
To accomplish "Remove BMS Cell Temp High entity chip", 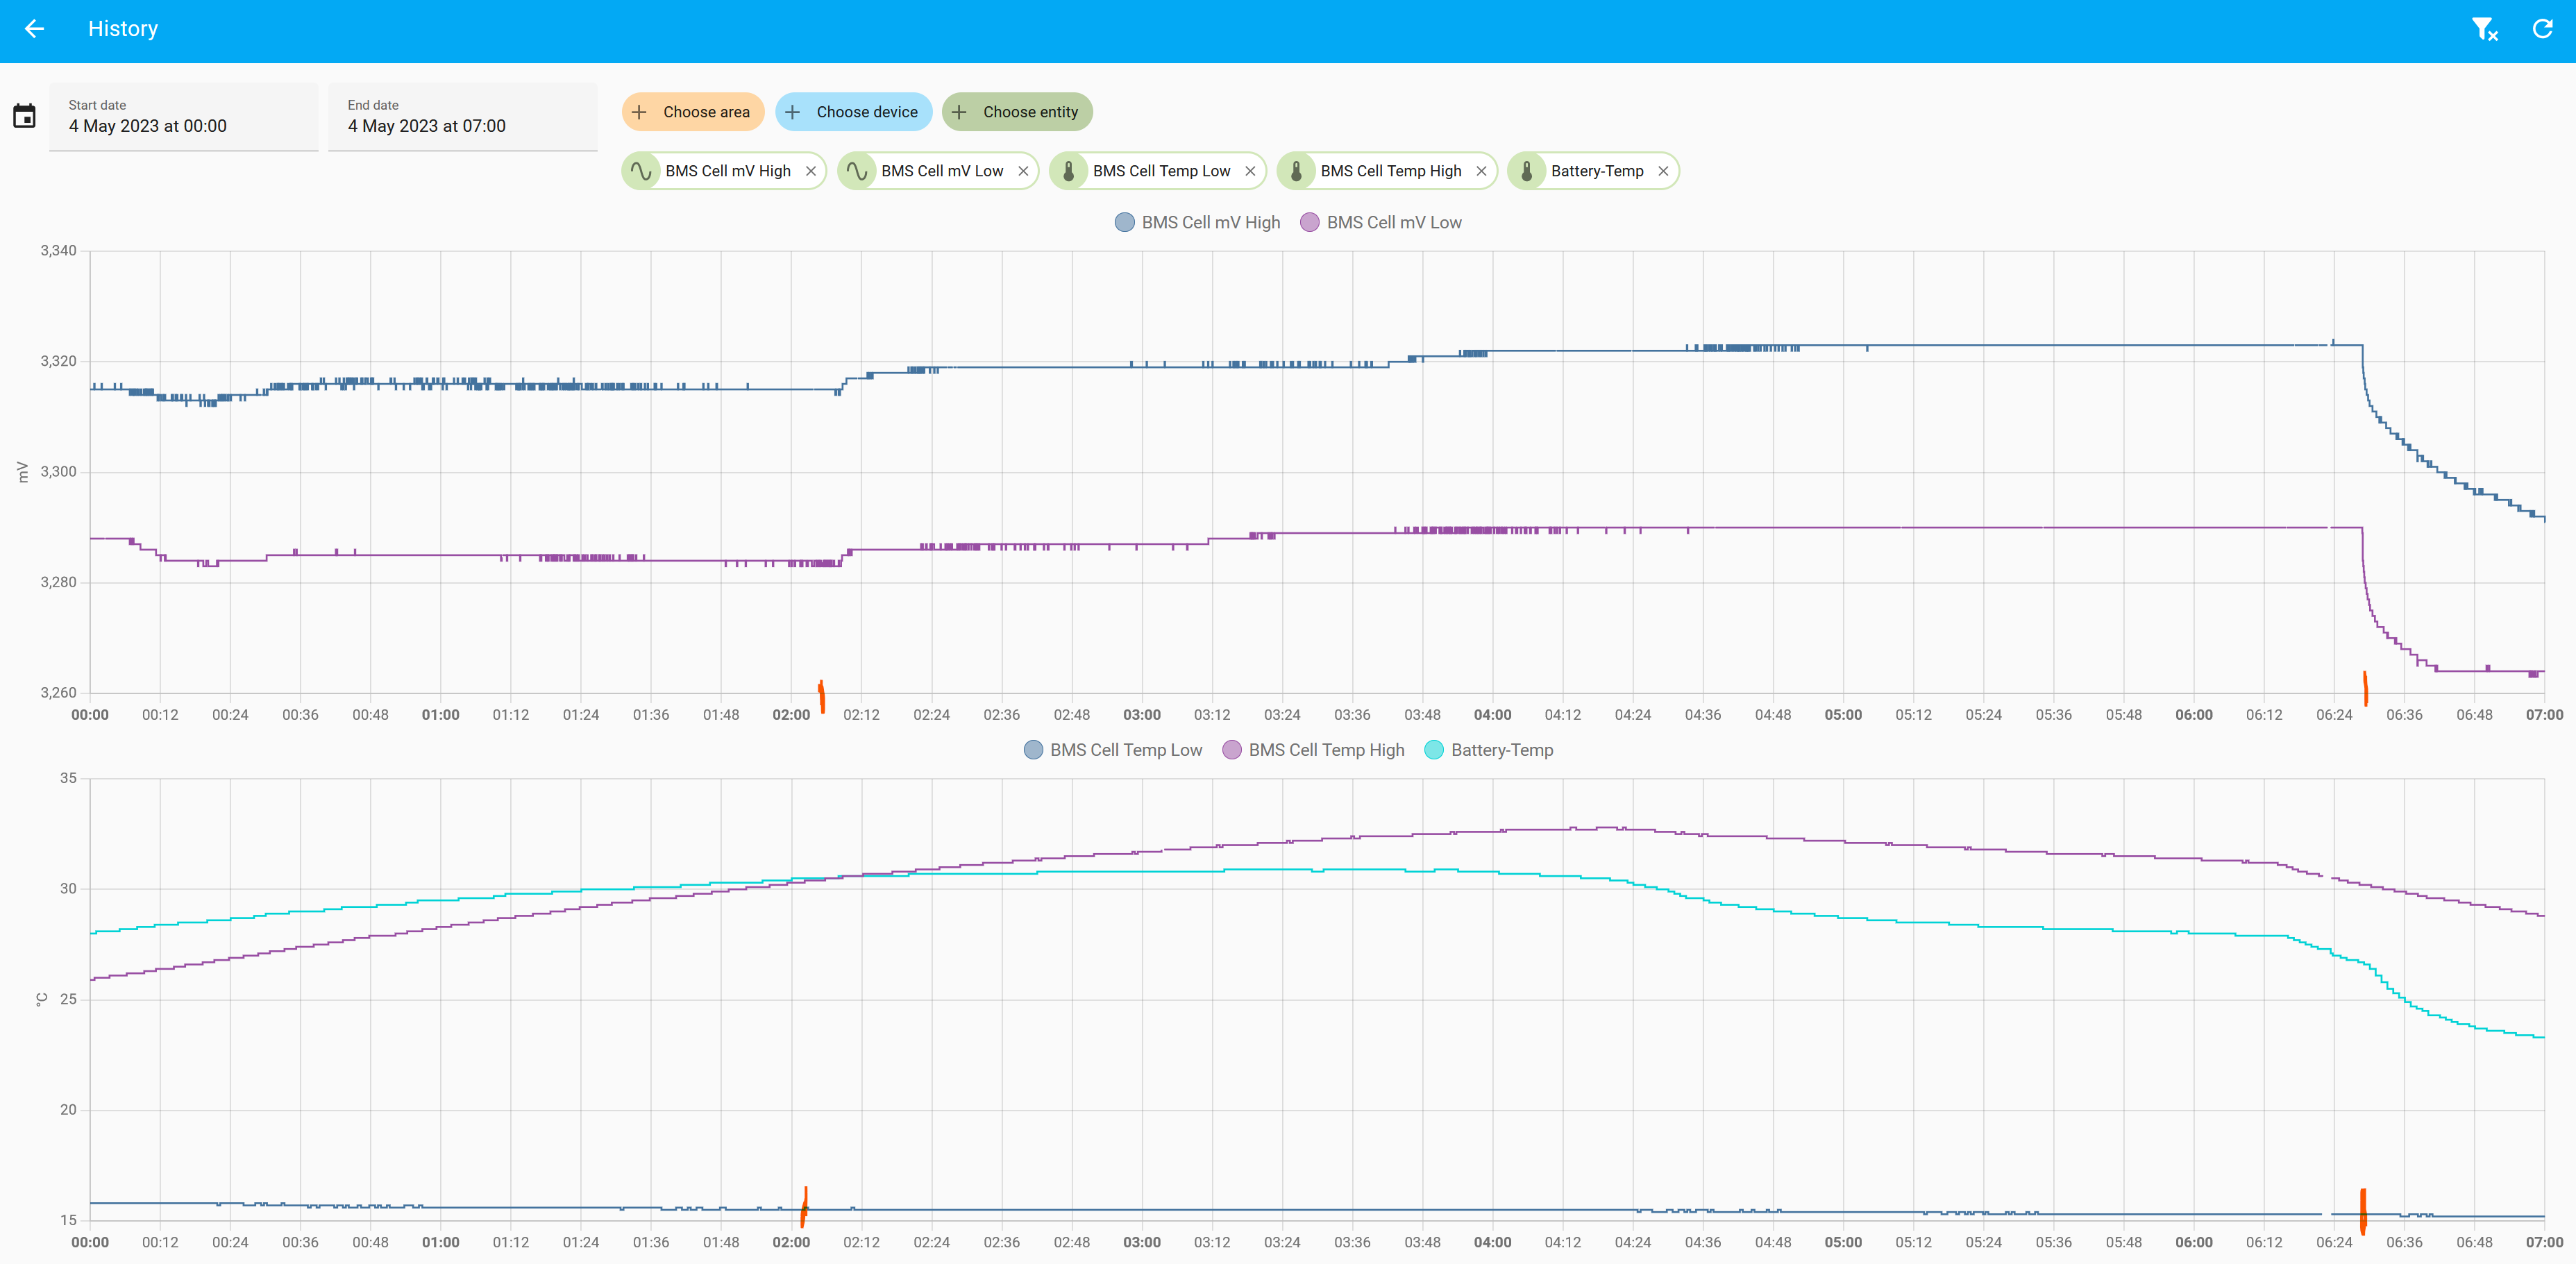I will [x=1481, y=171].
